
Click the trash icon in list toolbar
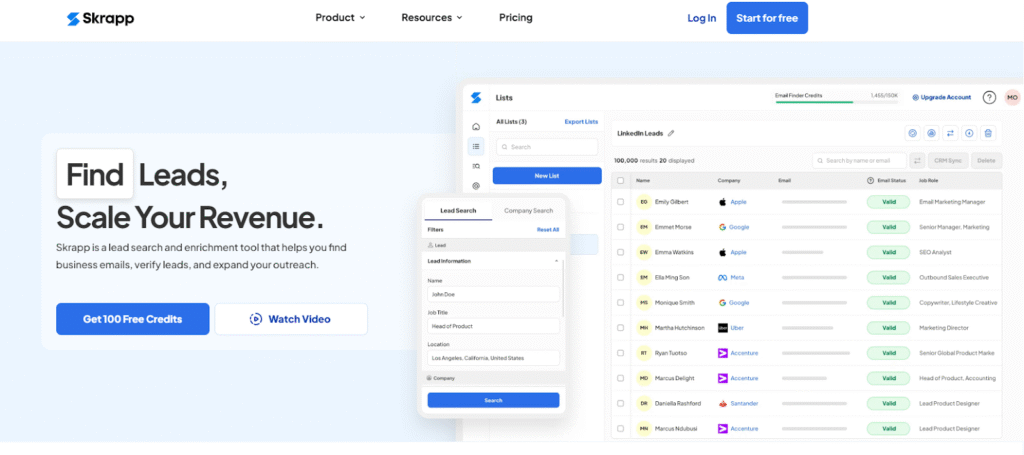[988, 133]
